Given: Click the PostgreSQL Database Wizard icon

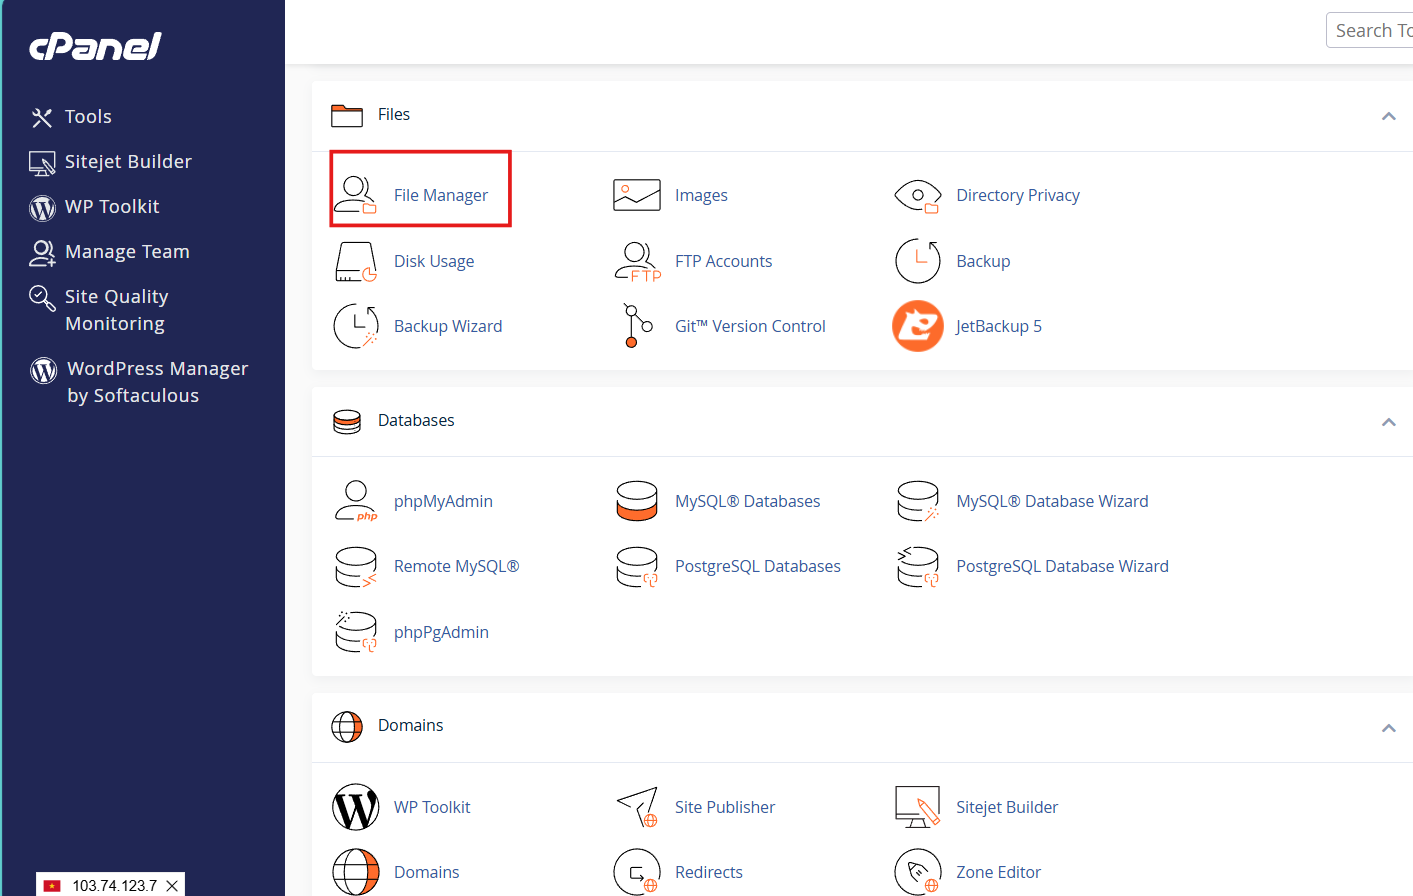Looking at the screenshot, I should tap(918, 567).
